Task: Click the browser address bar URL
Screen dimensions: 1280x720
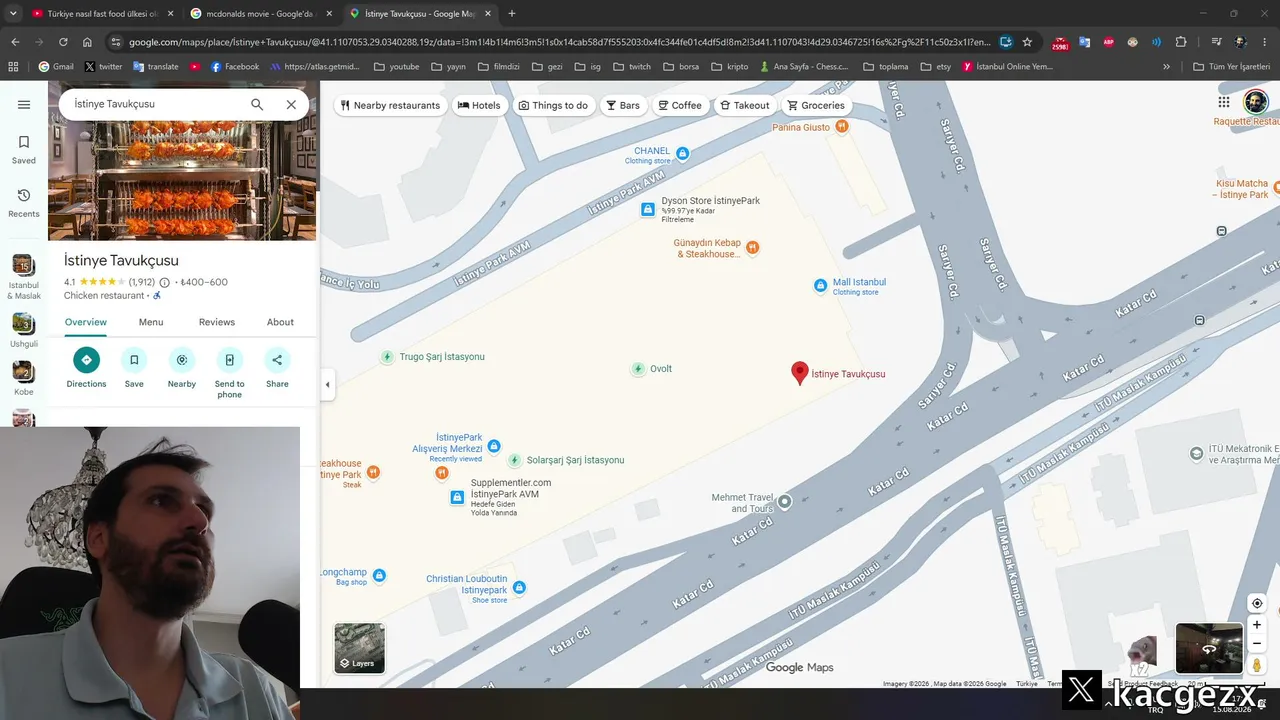Action: coord(560,42)
